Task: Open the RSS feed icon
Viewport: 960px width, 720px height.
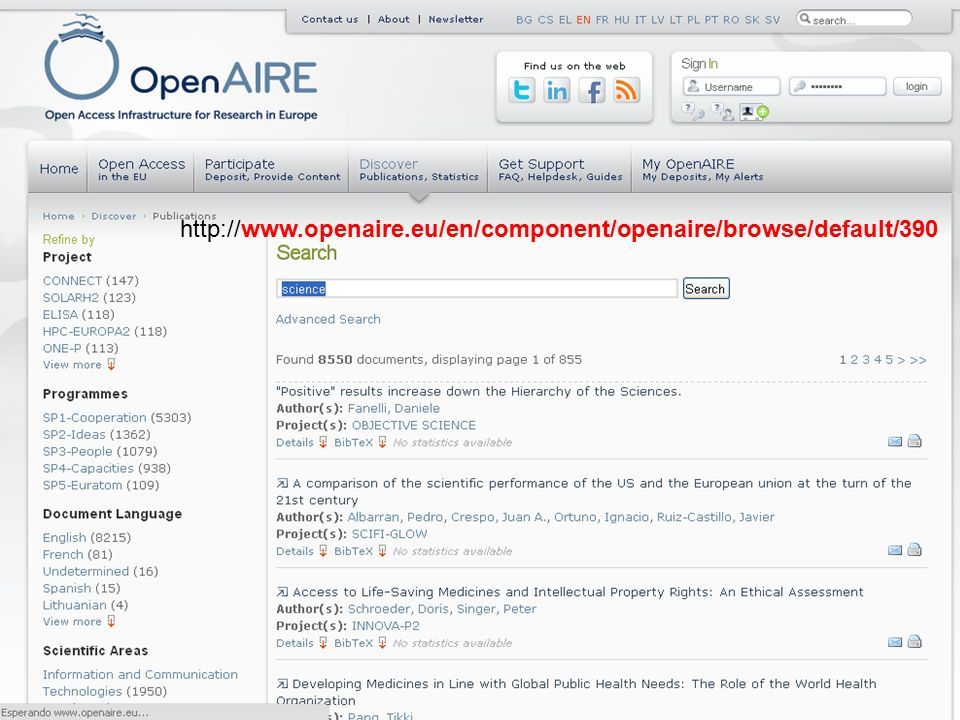Action: click(627, 91)
